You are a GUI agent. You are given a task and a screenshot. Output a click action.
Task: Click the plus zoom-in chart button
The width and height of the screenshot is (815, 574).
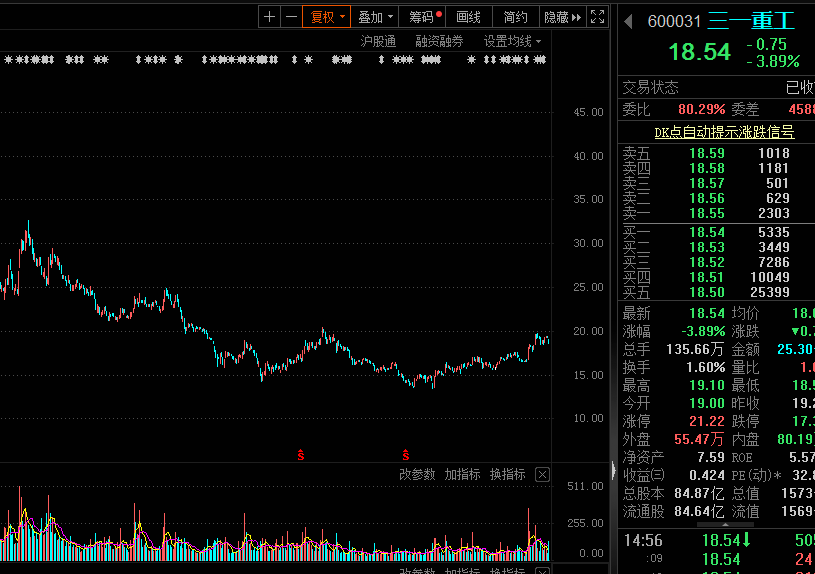(269, 17)
